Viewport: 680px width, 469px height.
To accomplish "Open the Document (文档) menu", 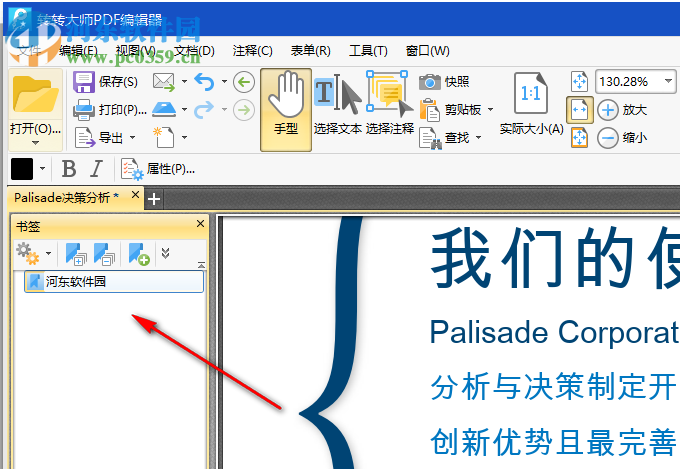I will [194, 51].
